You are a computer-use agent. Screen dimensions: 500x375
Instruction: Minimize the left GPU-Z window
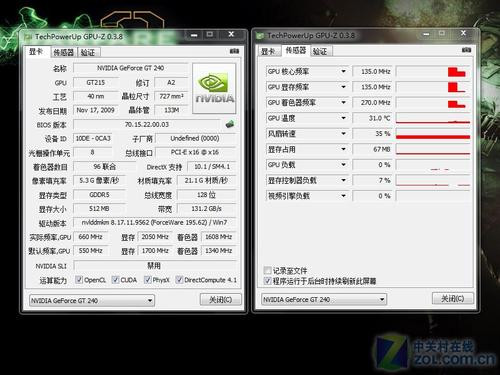coord(195,35)
